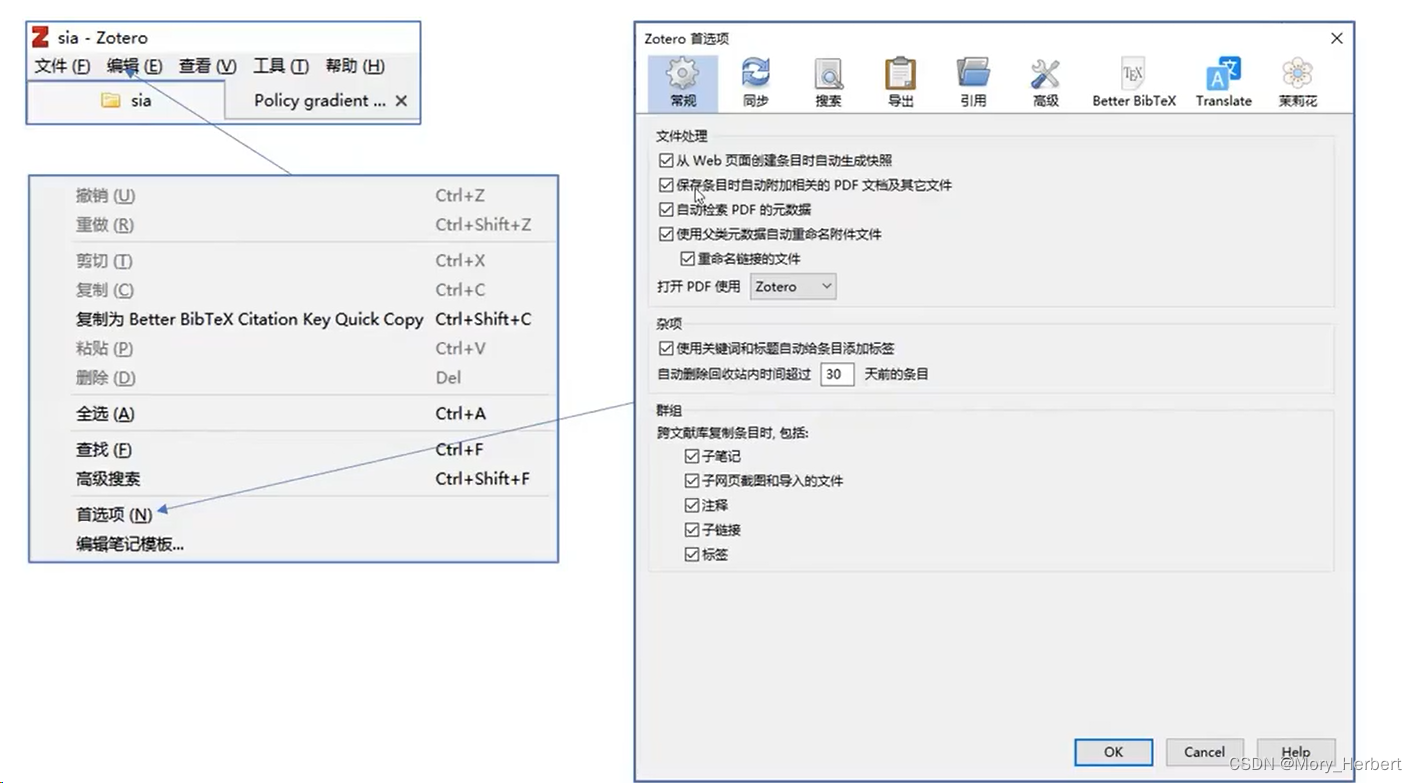Toggle 自动检索 PDF 的元数据 checkbox
This screenshot has height=783, width=1417.
click(666, 210)
